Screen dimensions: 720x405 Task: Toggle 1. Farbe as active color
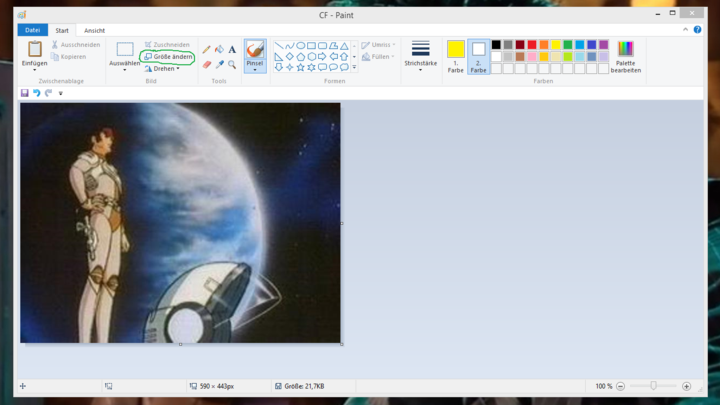click(456, 56)
